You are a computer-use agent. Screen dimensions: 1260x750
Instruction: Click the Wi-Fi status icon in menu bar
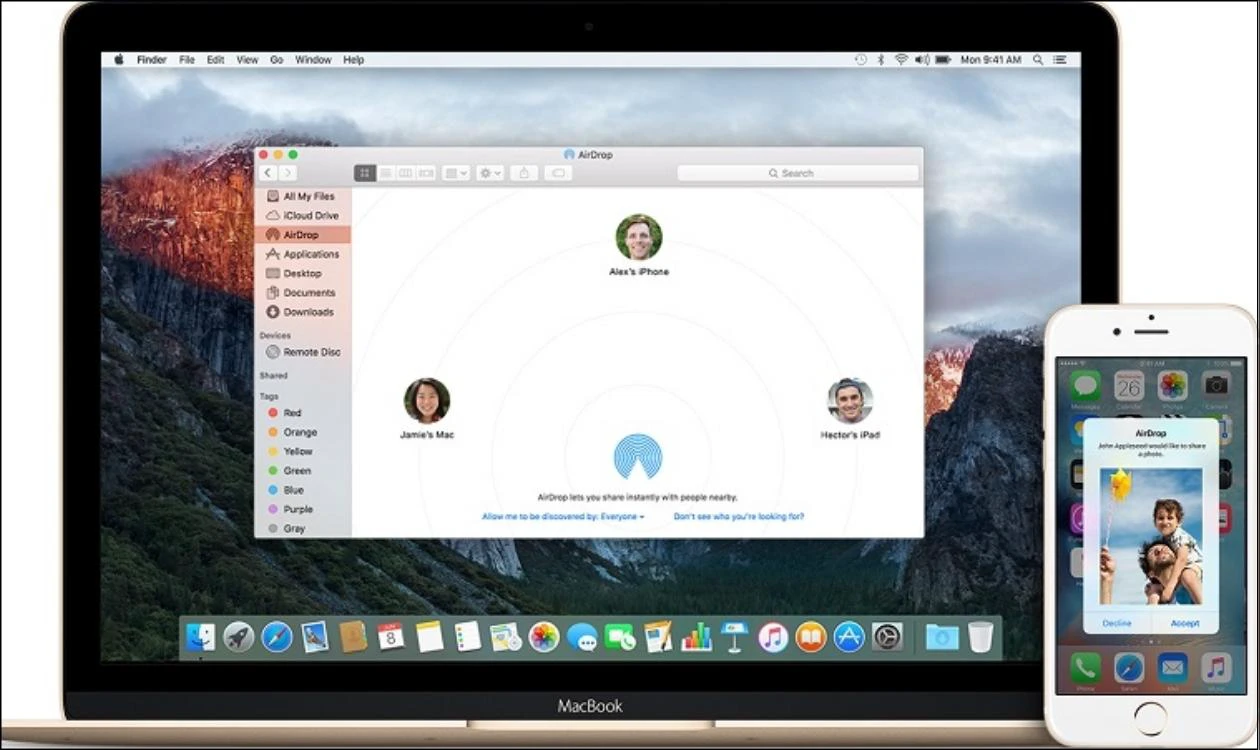[901, 60]
